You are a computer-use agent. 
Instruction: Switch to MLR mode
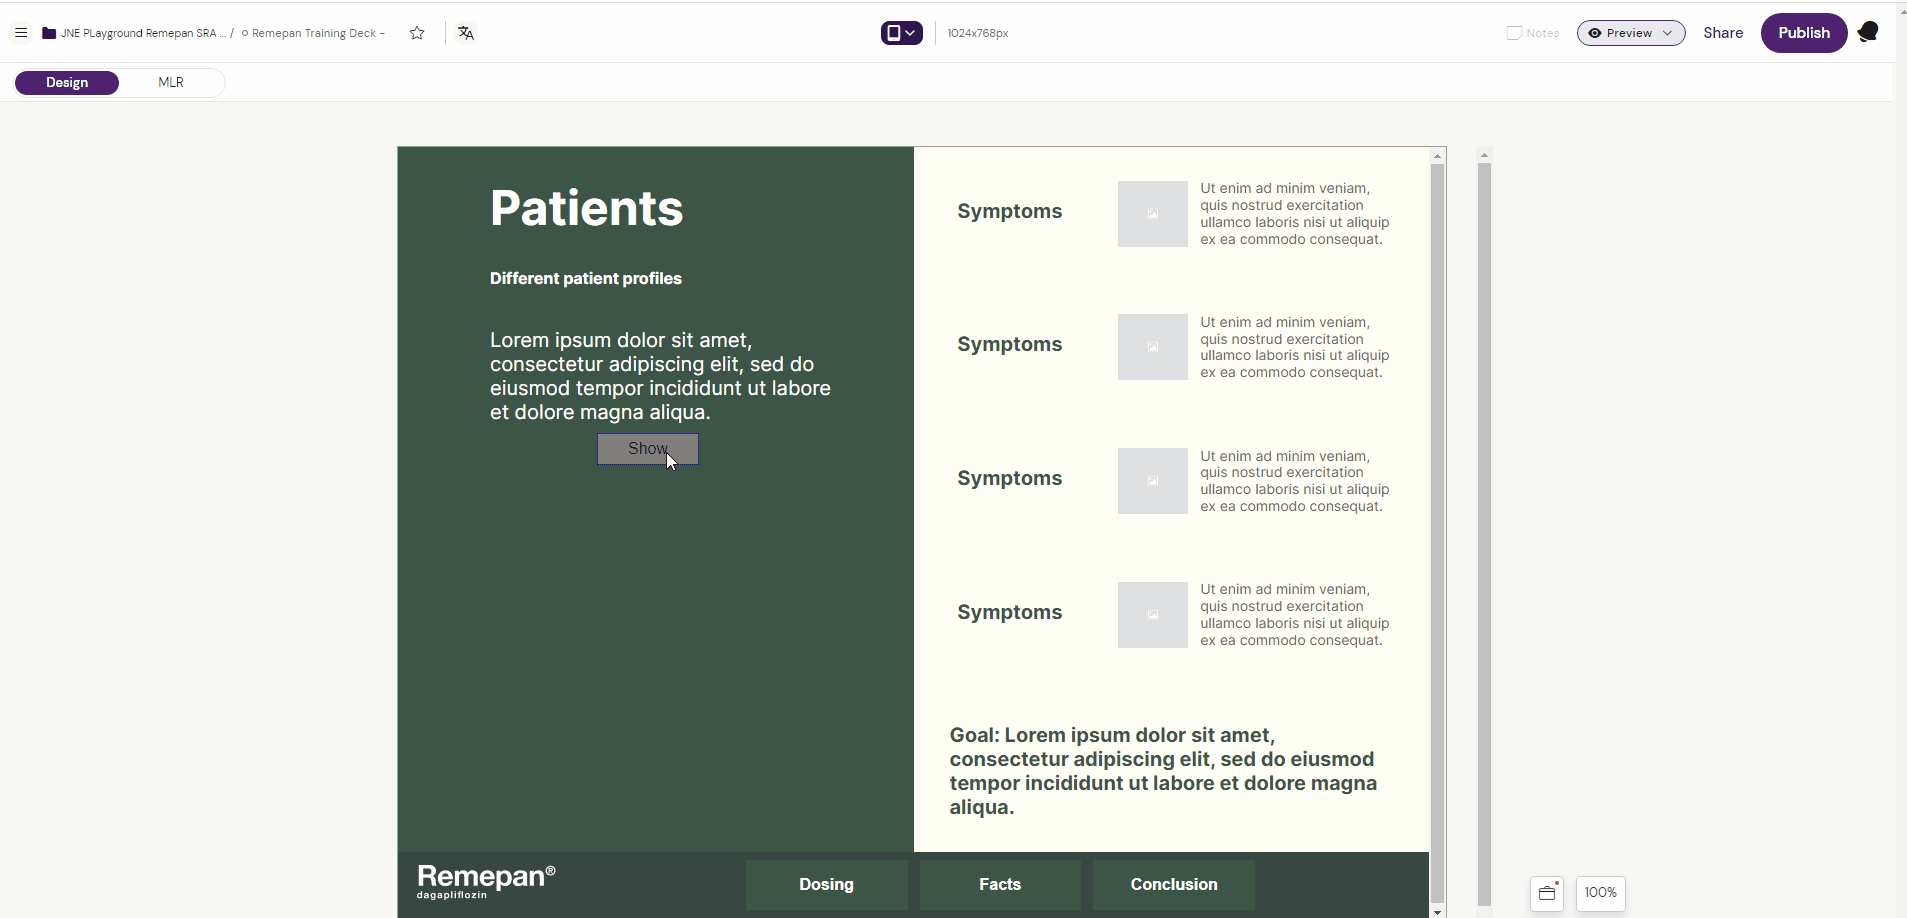(x=171, y=83)
